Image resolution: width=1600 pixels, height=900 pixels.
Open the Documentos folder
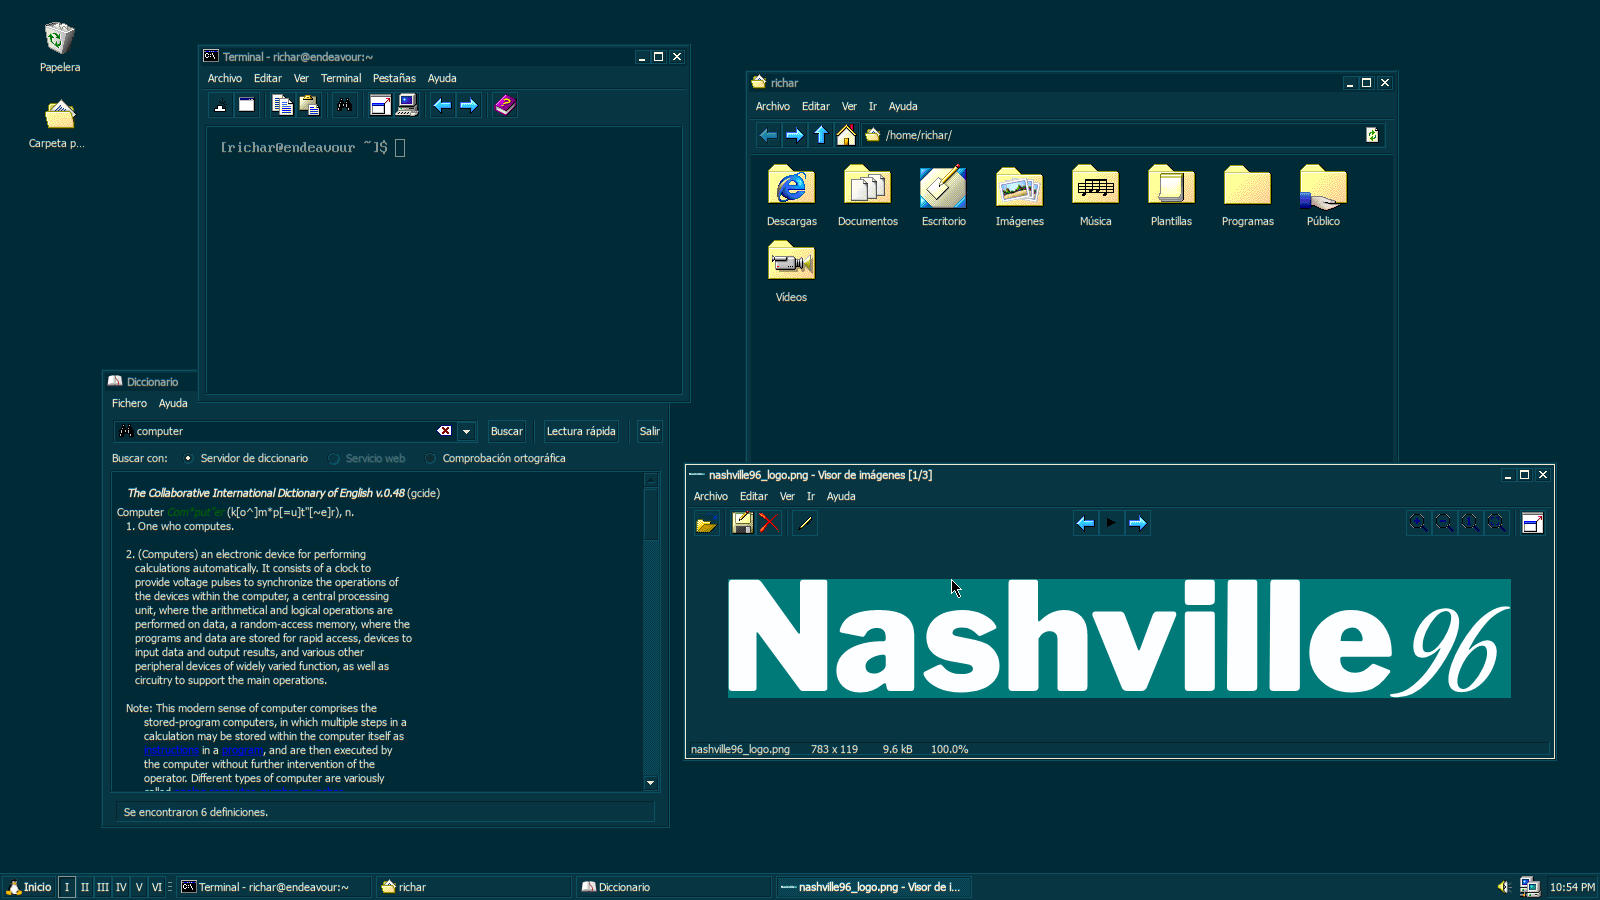(x=868, y=196)
